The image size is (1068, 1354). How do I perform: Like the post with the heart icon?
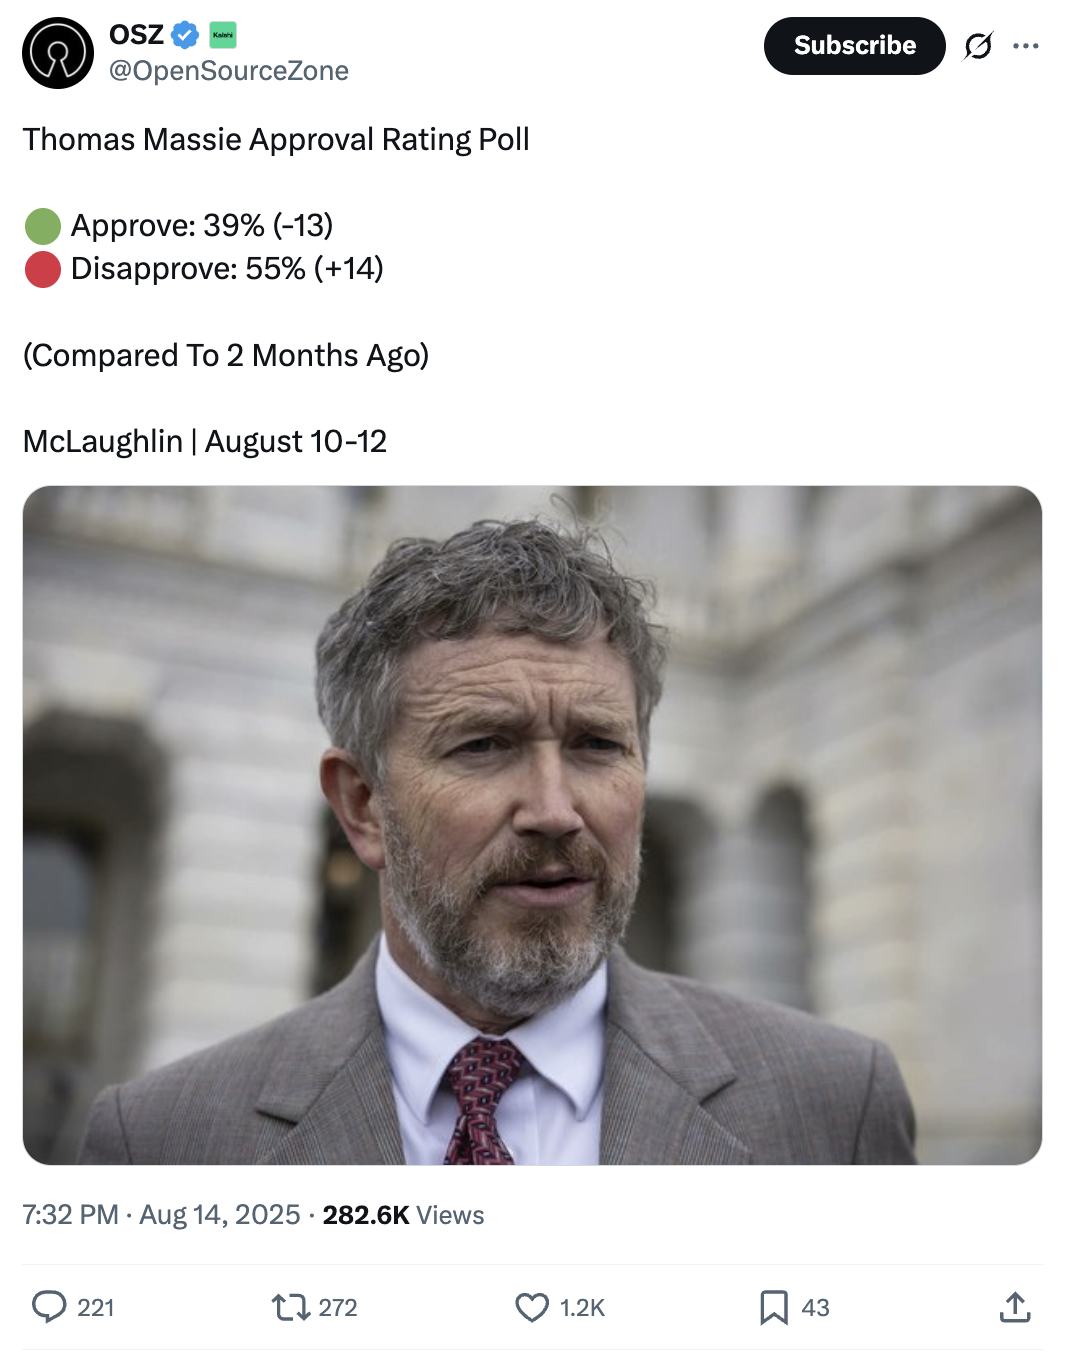[x=532, y=1307]
